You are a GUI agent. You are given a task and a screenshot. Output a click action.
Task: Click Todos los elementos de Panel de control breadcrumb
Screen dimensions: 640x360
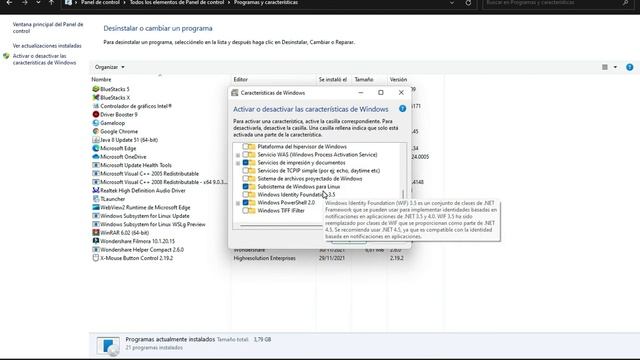pyautogui.click(x=177, y=2)
